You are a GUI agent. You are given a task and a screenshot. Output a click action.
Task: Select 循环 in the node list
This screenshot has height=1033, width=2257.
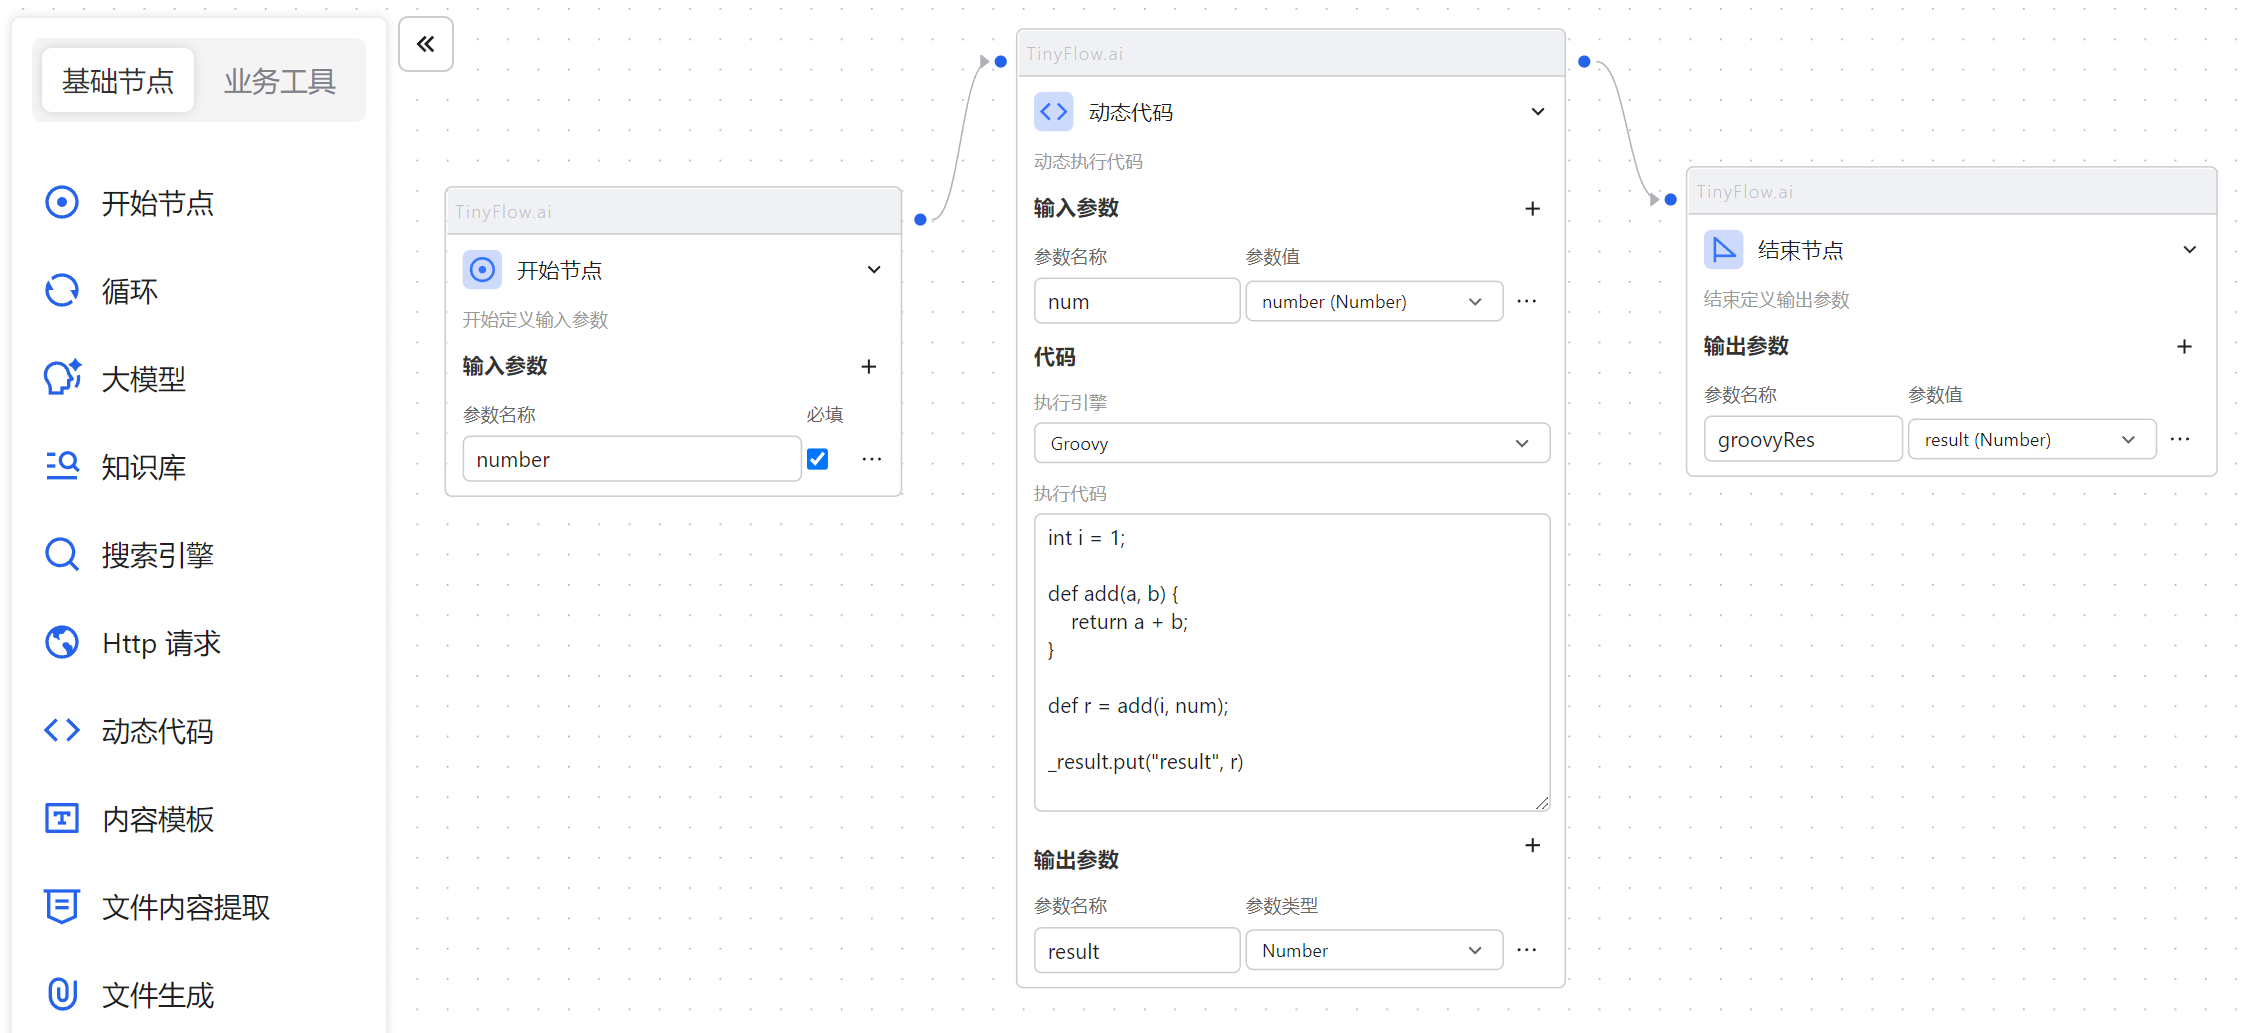[130, 291]
